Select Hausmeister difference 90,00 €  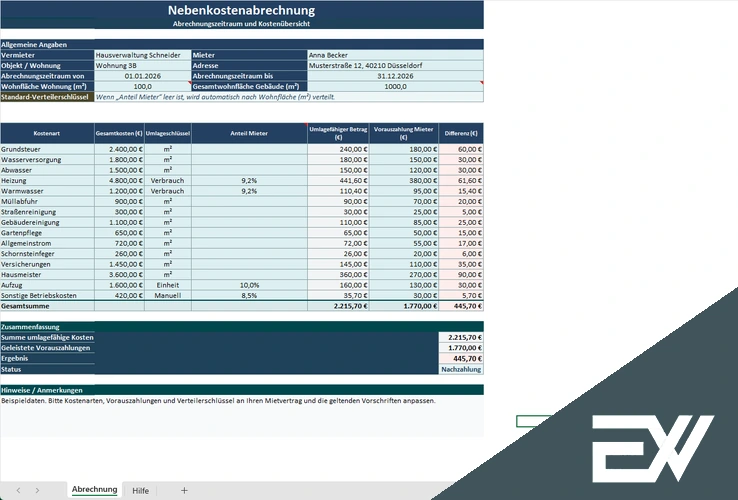coord(461,274)
